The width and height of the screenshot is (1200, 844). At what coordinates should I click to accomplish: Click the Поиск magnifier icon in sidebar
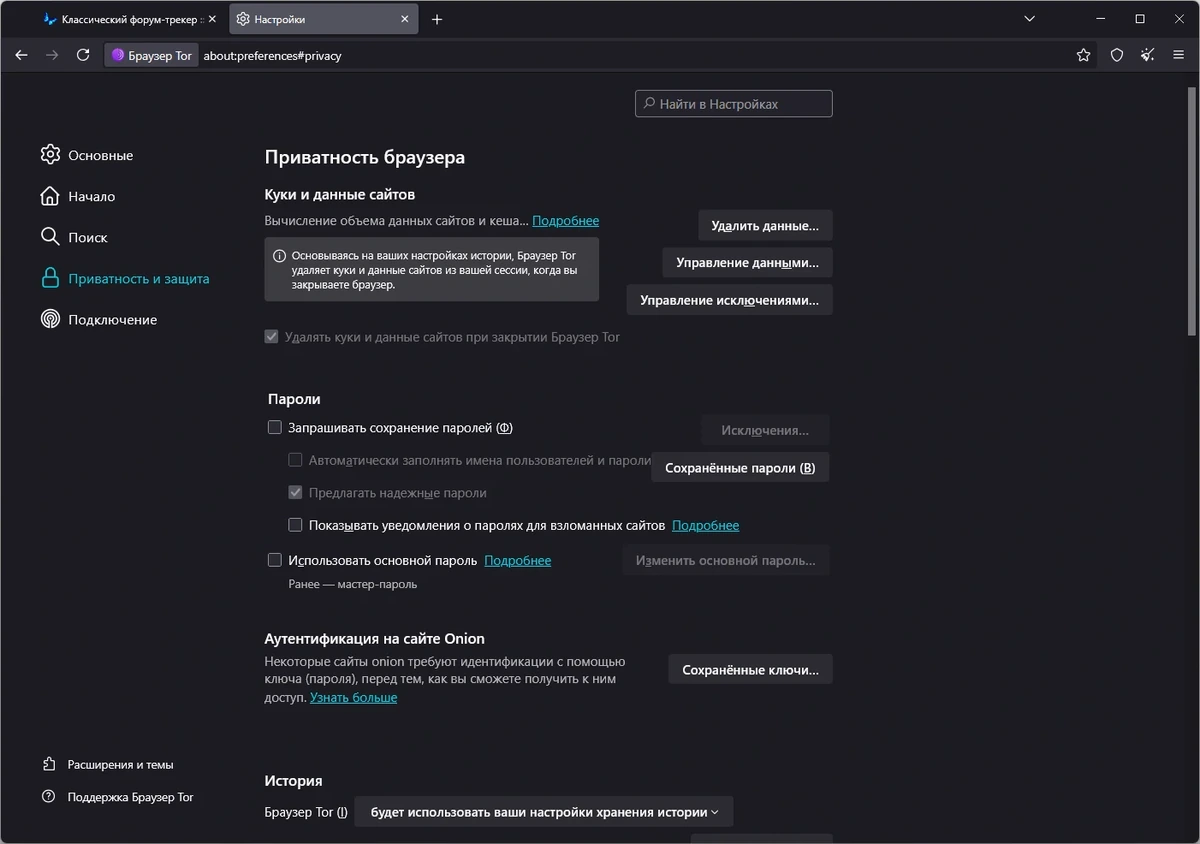[x=50, y=237]
